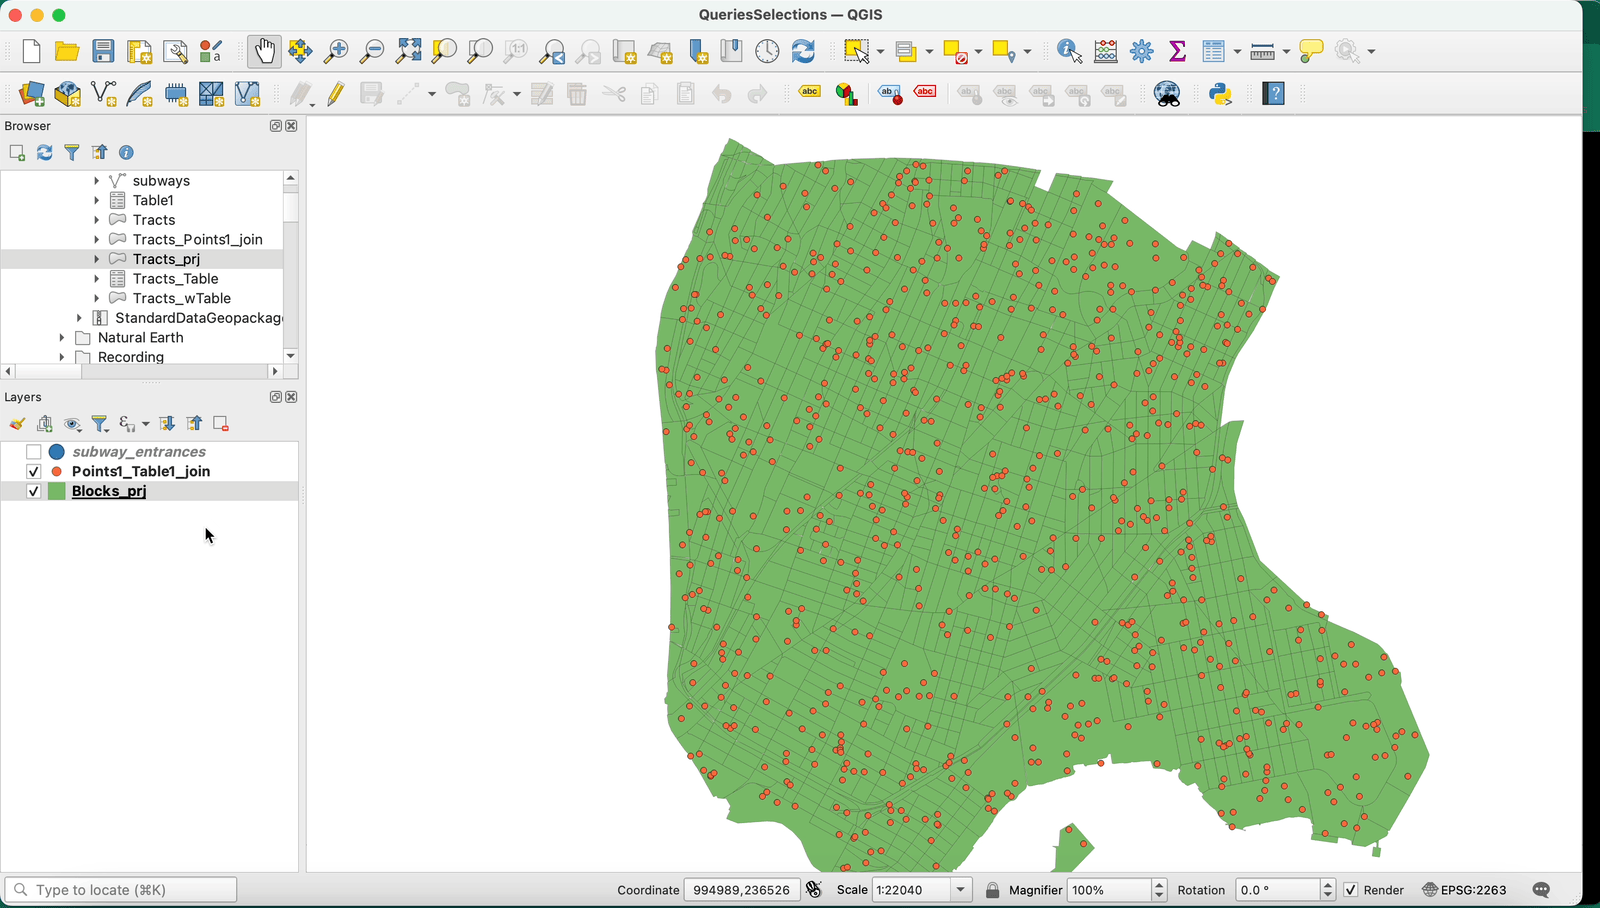Enable the subway_entrances layer checkbox

pyautogui.click(x=33, y=452)
